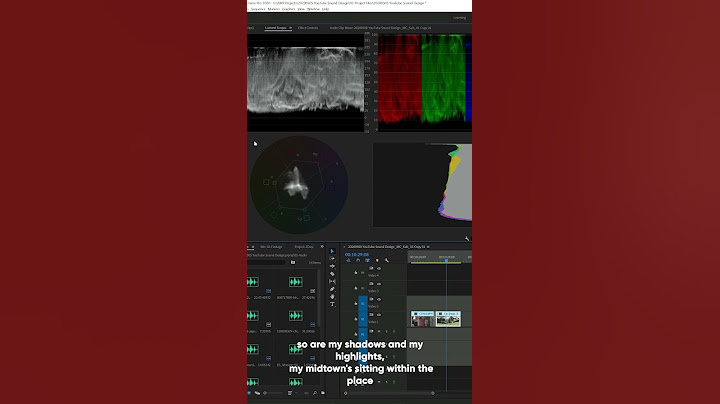Lock the Video 4 track
This screenshot has height=404, width=720.
point(356,273)
